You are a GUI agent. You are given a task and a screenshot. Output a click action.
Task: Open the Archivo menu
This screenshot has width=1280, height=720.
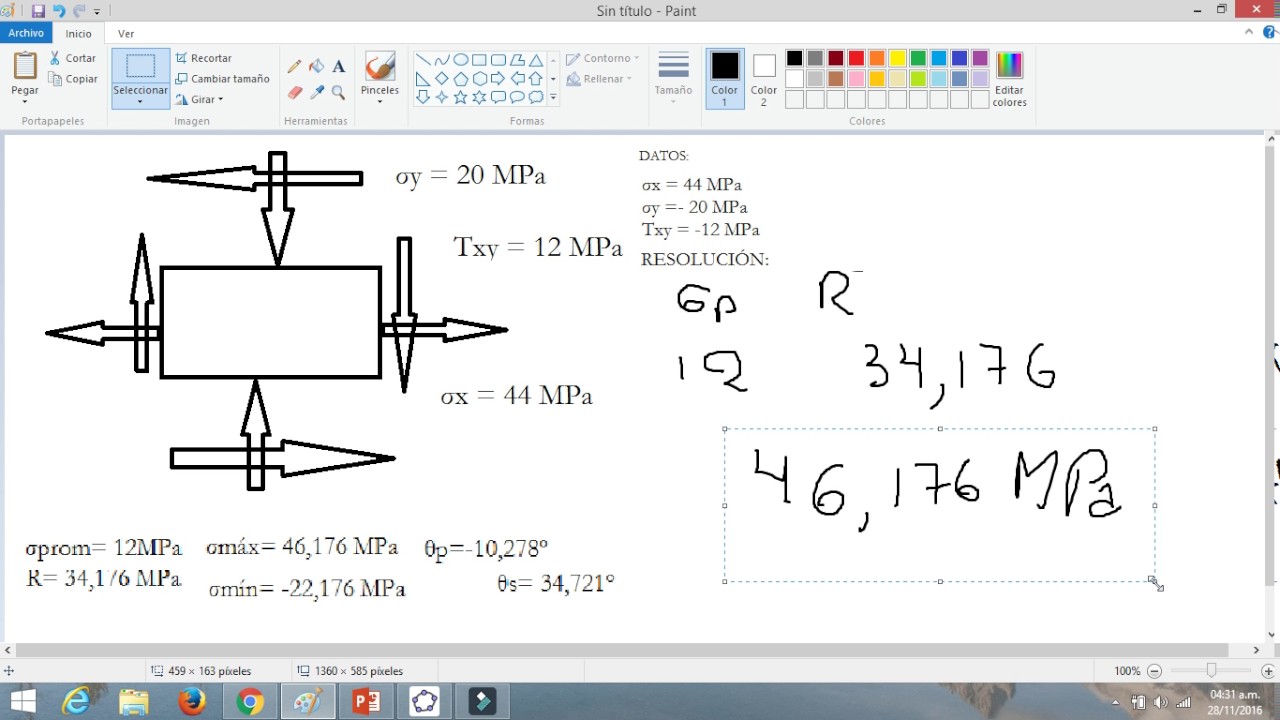[x=26, y=33]
